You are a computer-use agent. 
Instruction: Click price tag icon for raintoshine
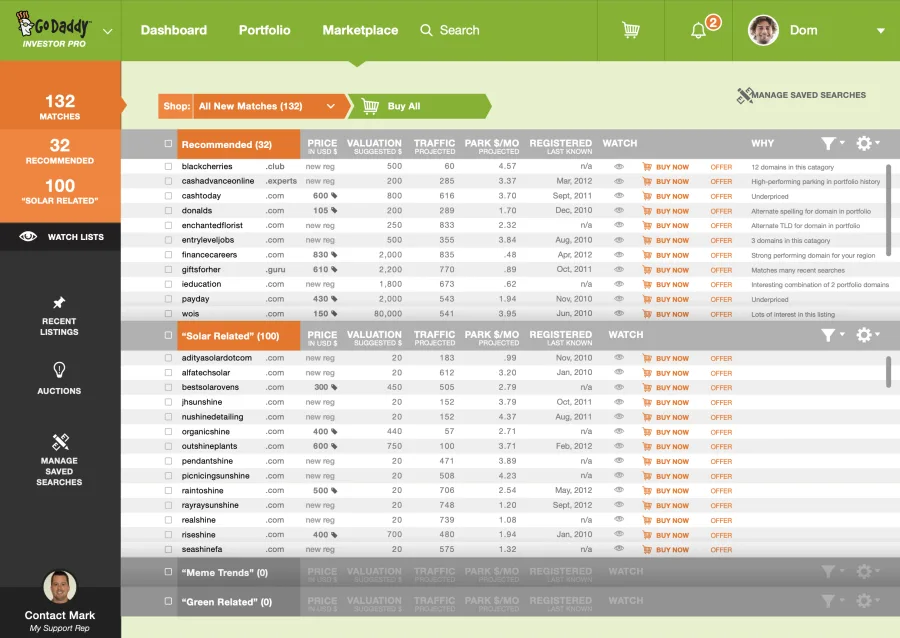334,491
